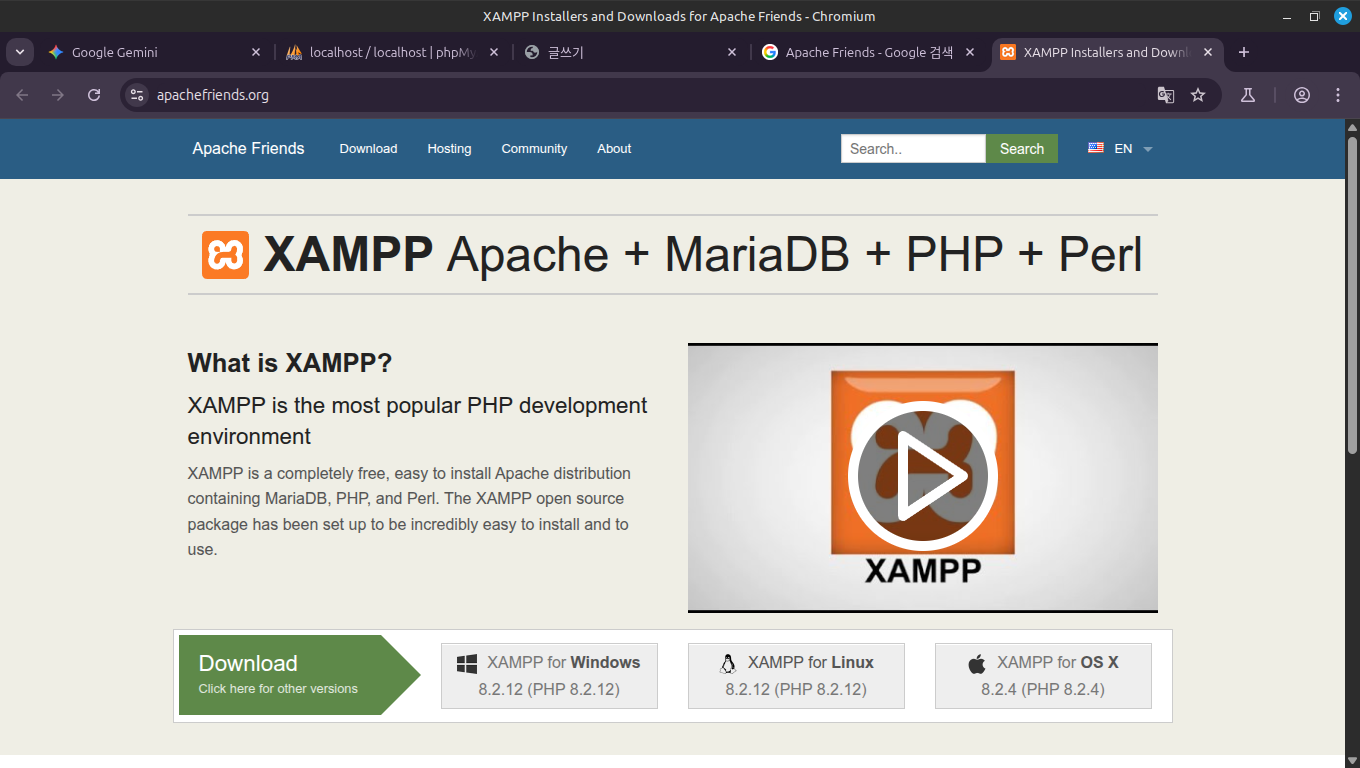Download XAMPP for OS X 8.2.4
Image resolution: width=1360 pixels, height=768 pixels.
pos(1043,676)
